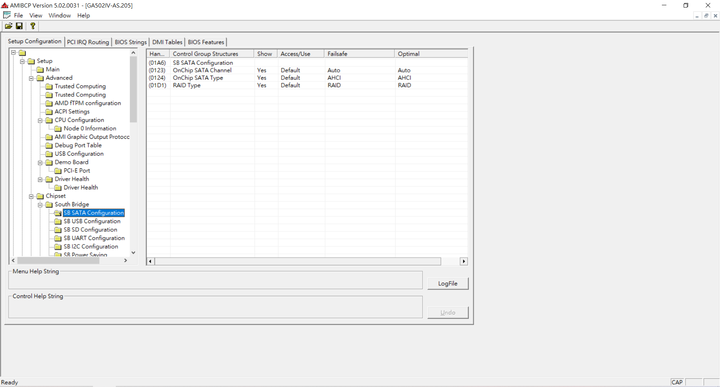
Task: Switch to the BIOS Features tab
Action: click(206, 42)
